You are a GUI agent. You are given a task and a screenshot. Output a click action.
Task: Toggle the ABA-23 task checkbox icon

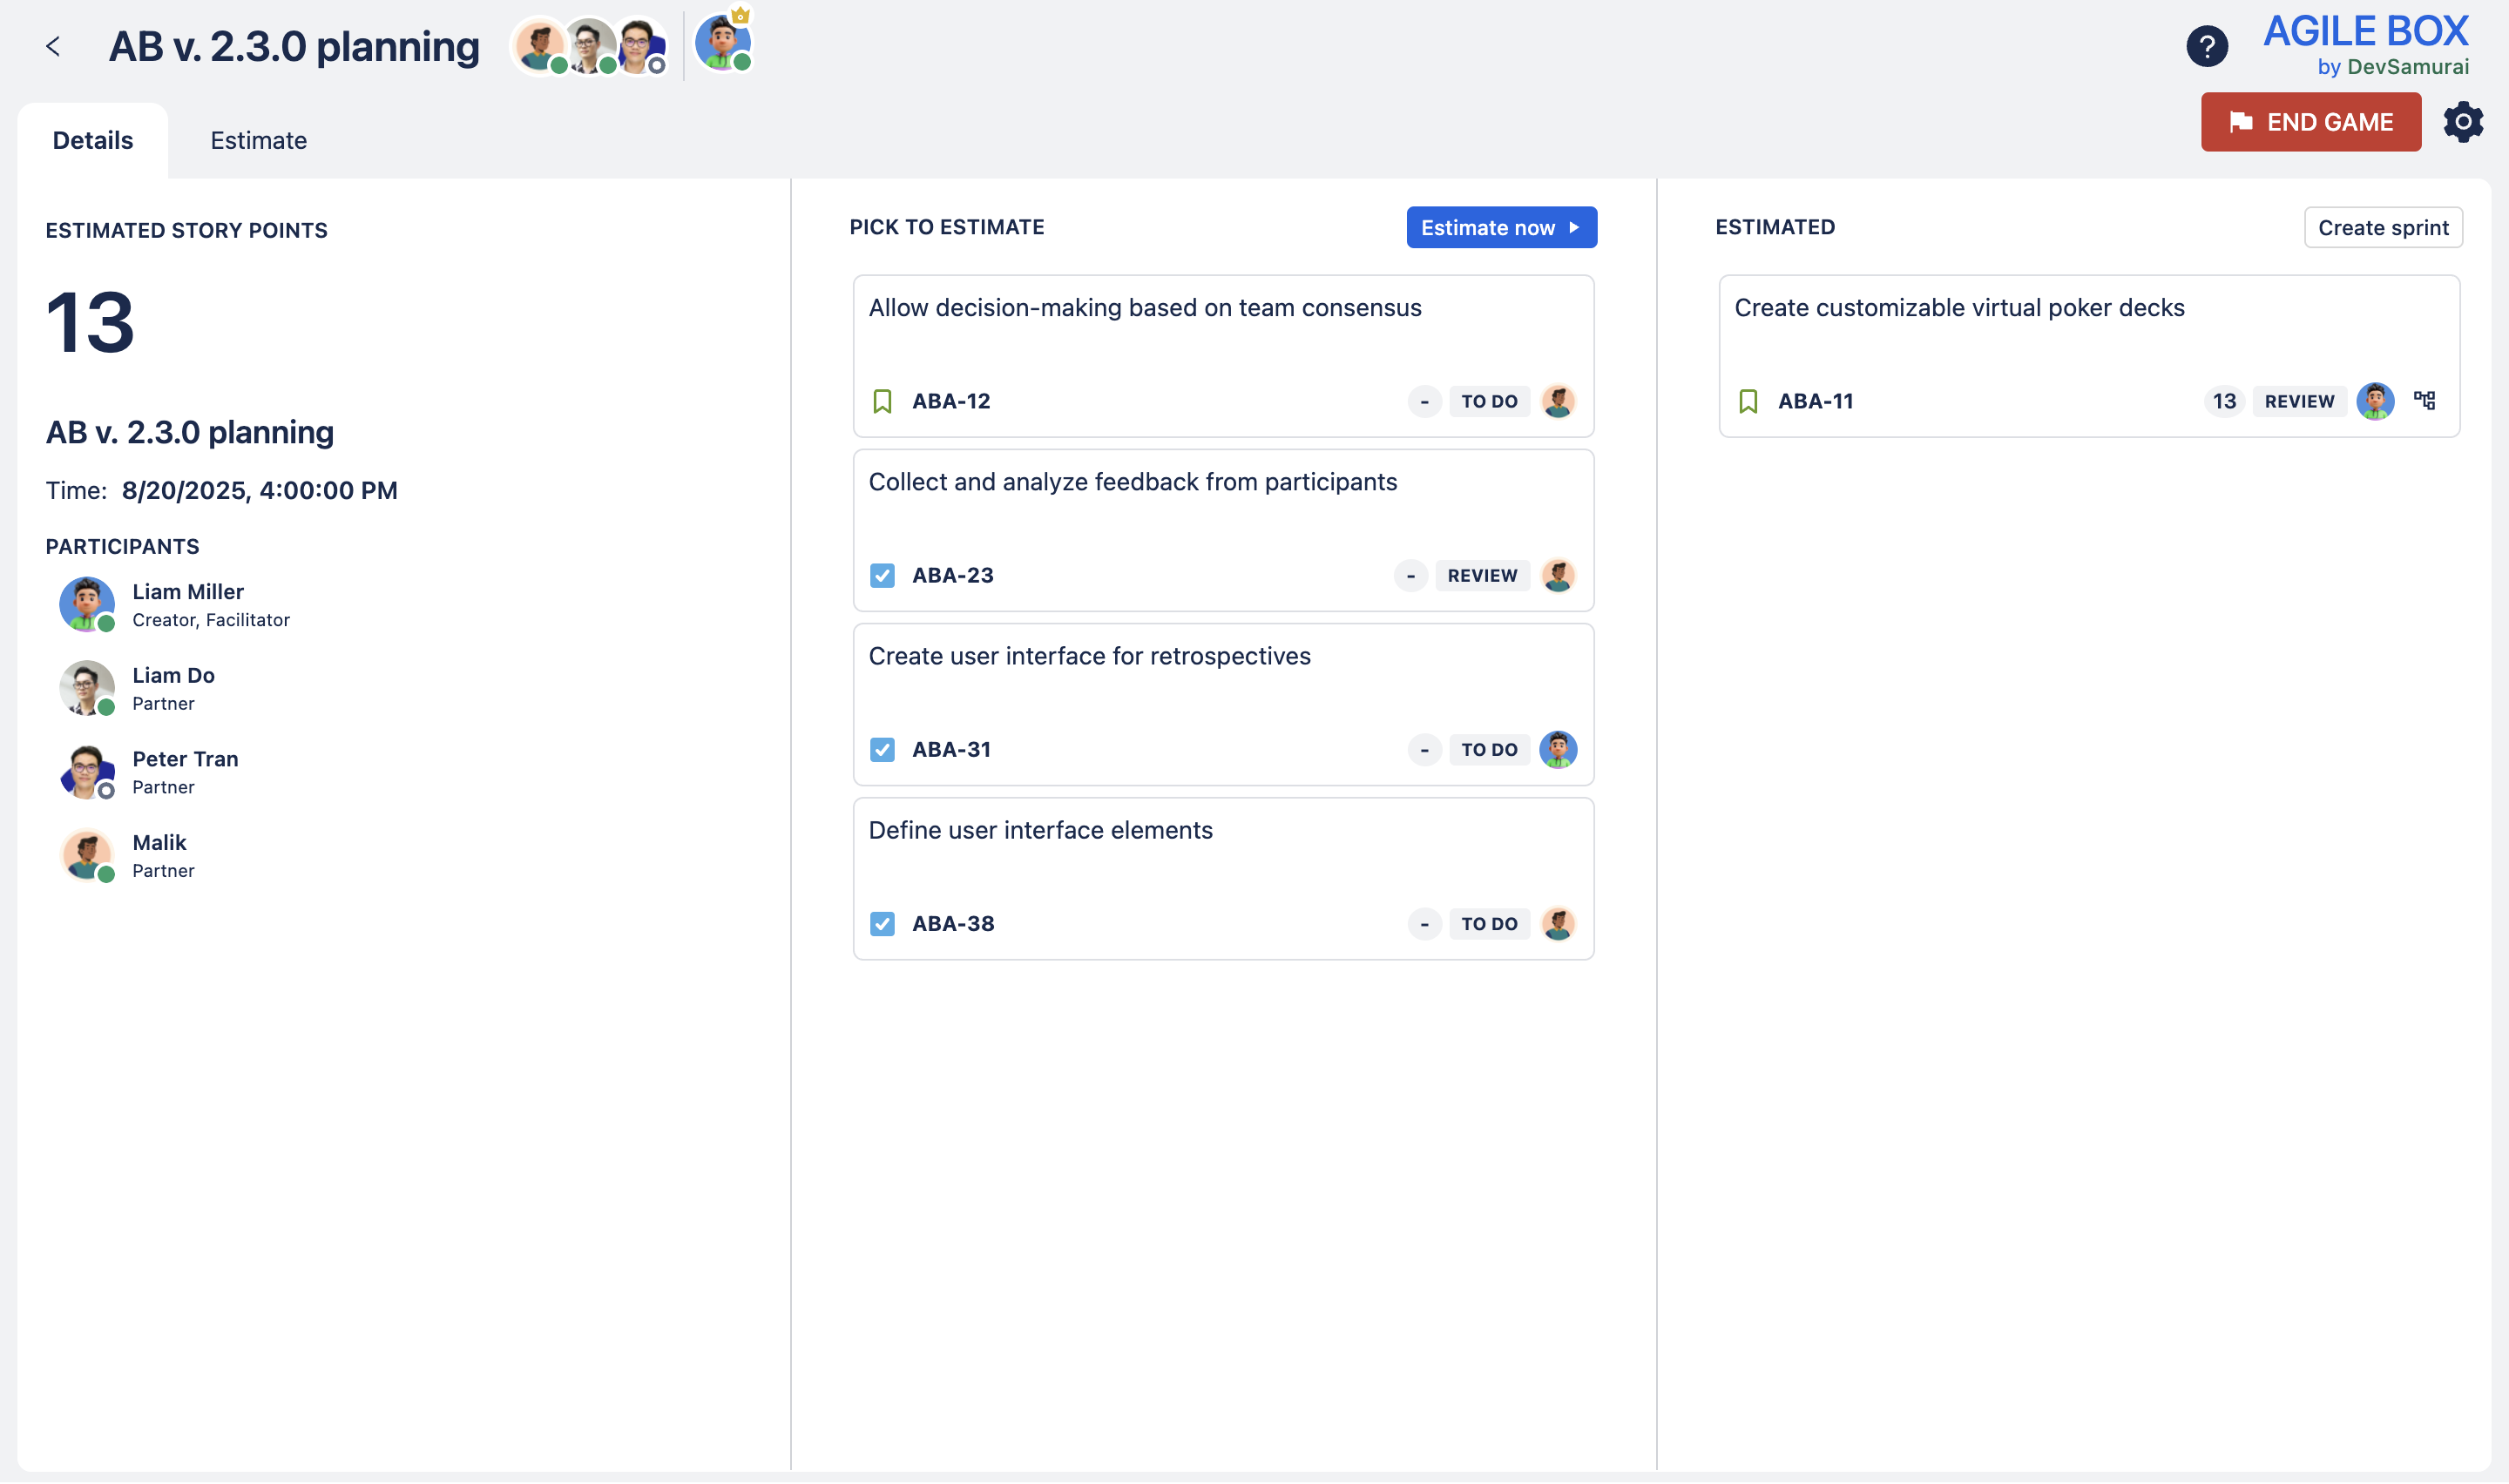pyautogui.click(x=882, y=576)
